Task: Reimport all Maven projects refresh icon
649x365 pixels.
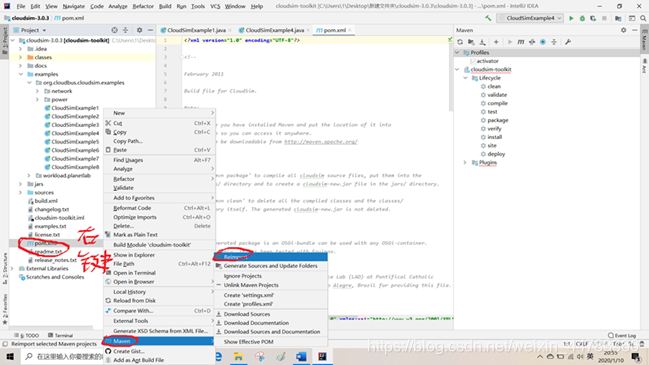Action: click(x=460, y=42)
